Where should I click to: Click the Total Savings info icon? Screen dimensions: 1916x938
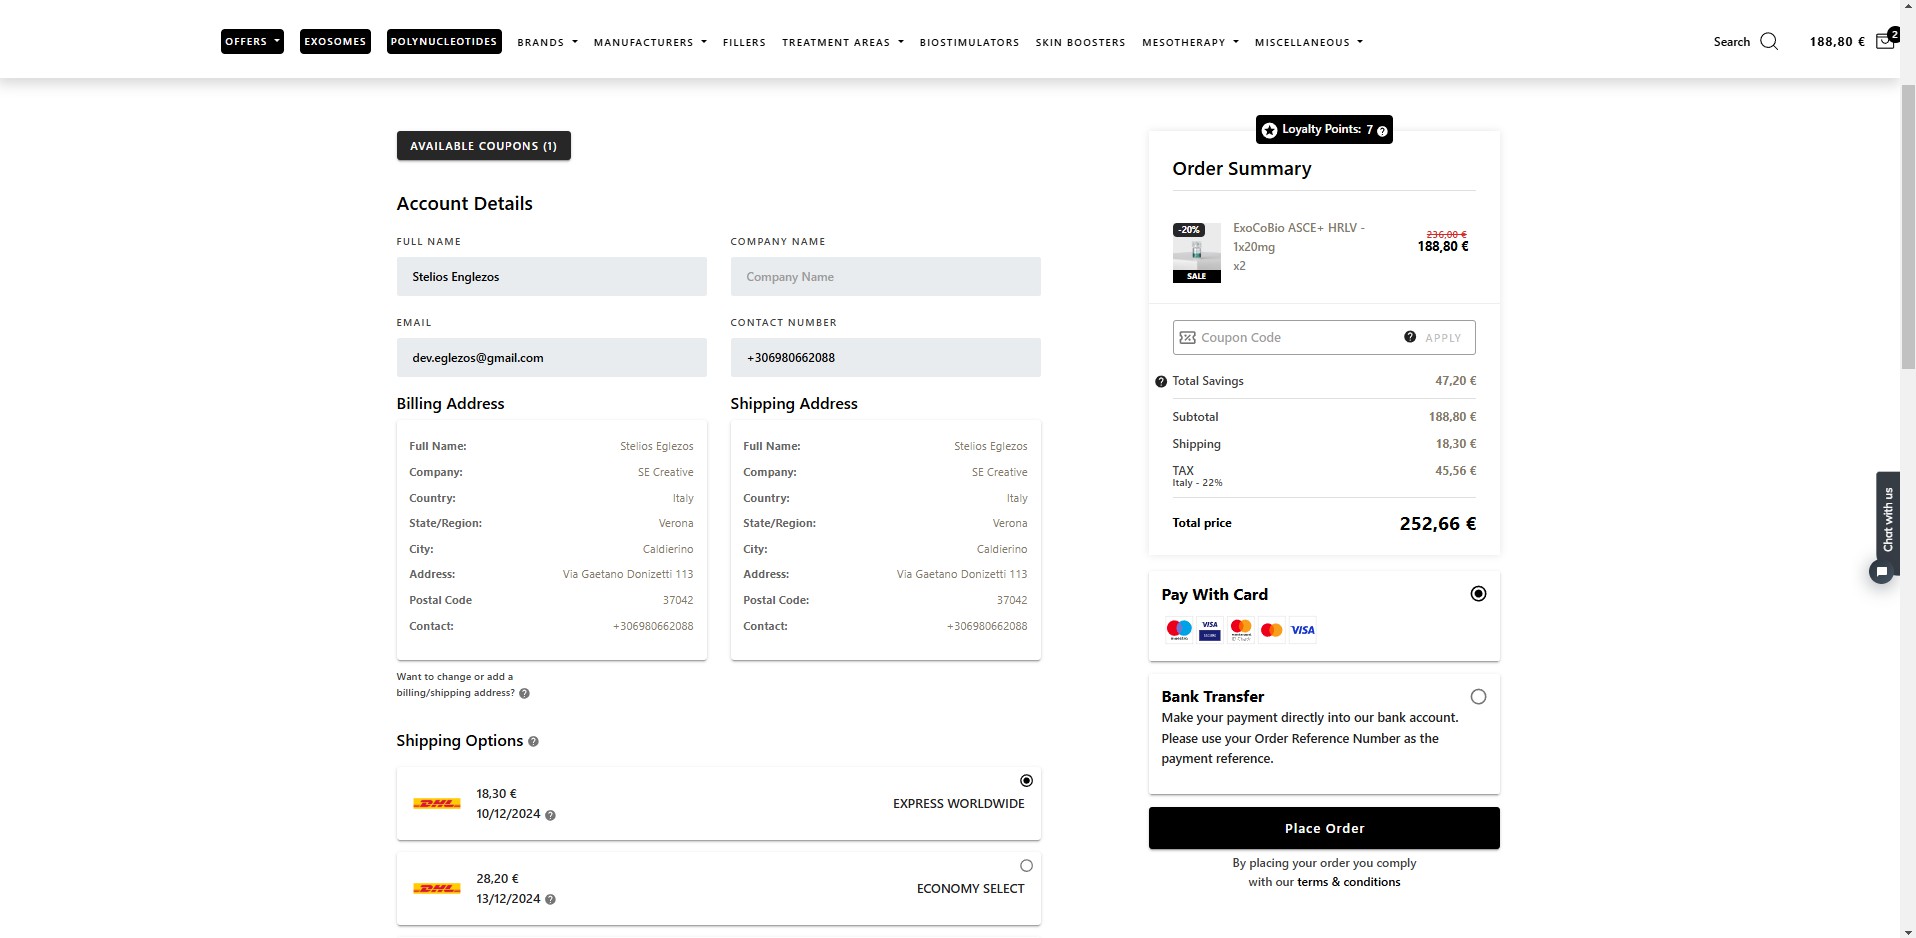click(1160, 381)
